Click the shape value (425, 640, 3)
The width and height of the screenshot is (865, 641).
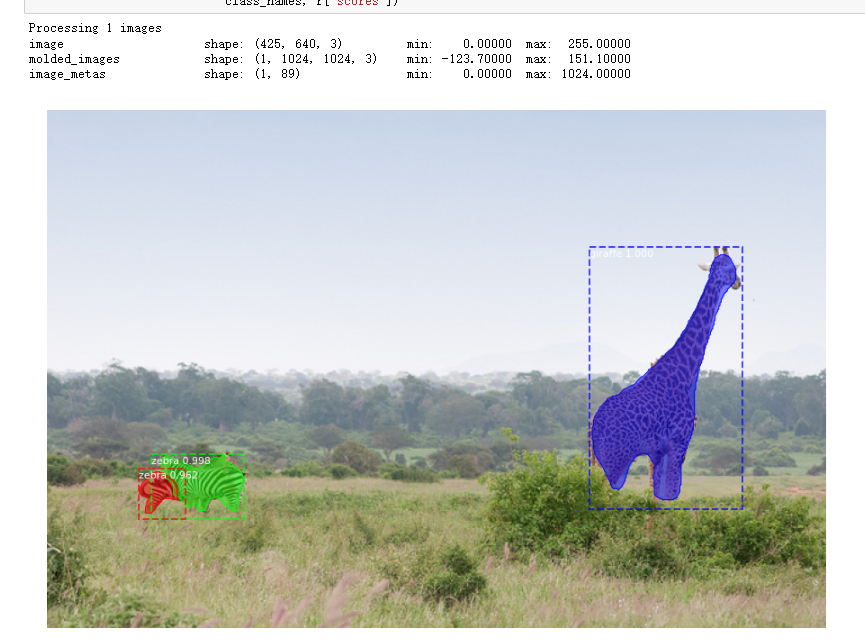click(x=298, y=44)
